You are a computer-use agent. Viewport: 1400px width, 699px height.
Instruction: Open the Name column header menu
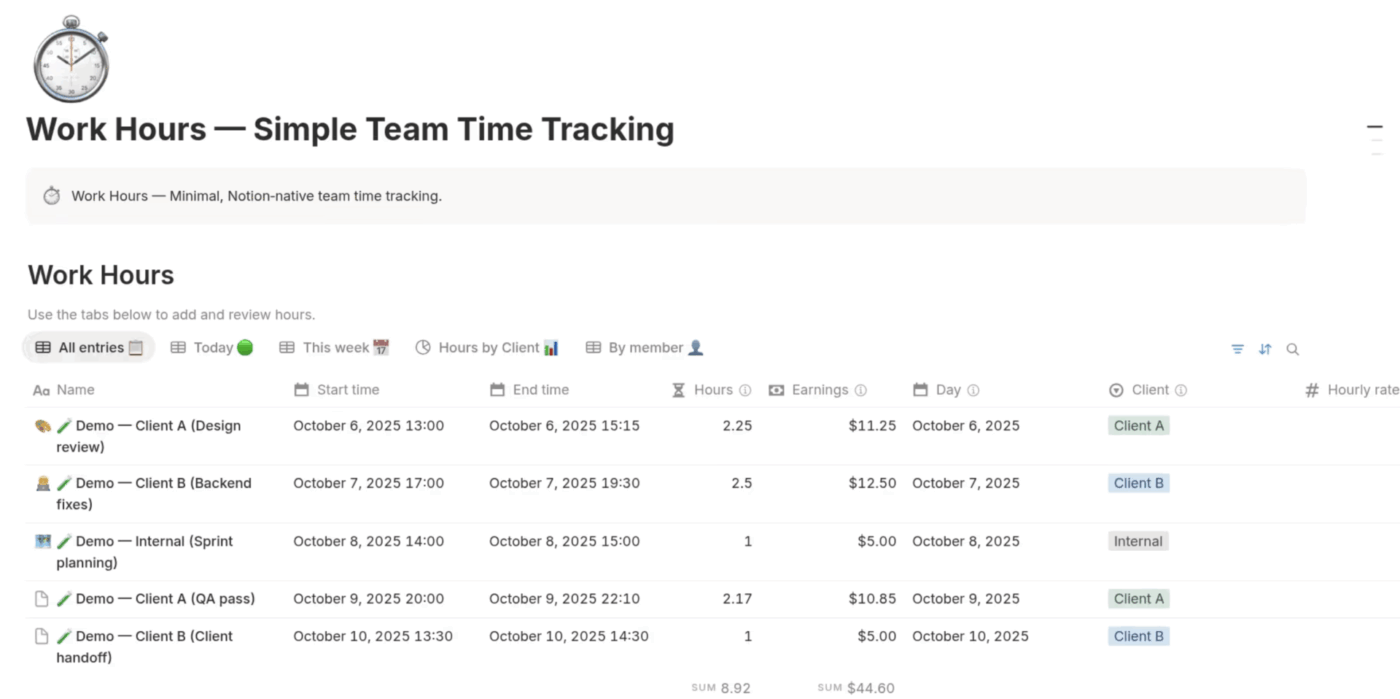pyautogui.click(x=75, y=390)
